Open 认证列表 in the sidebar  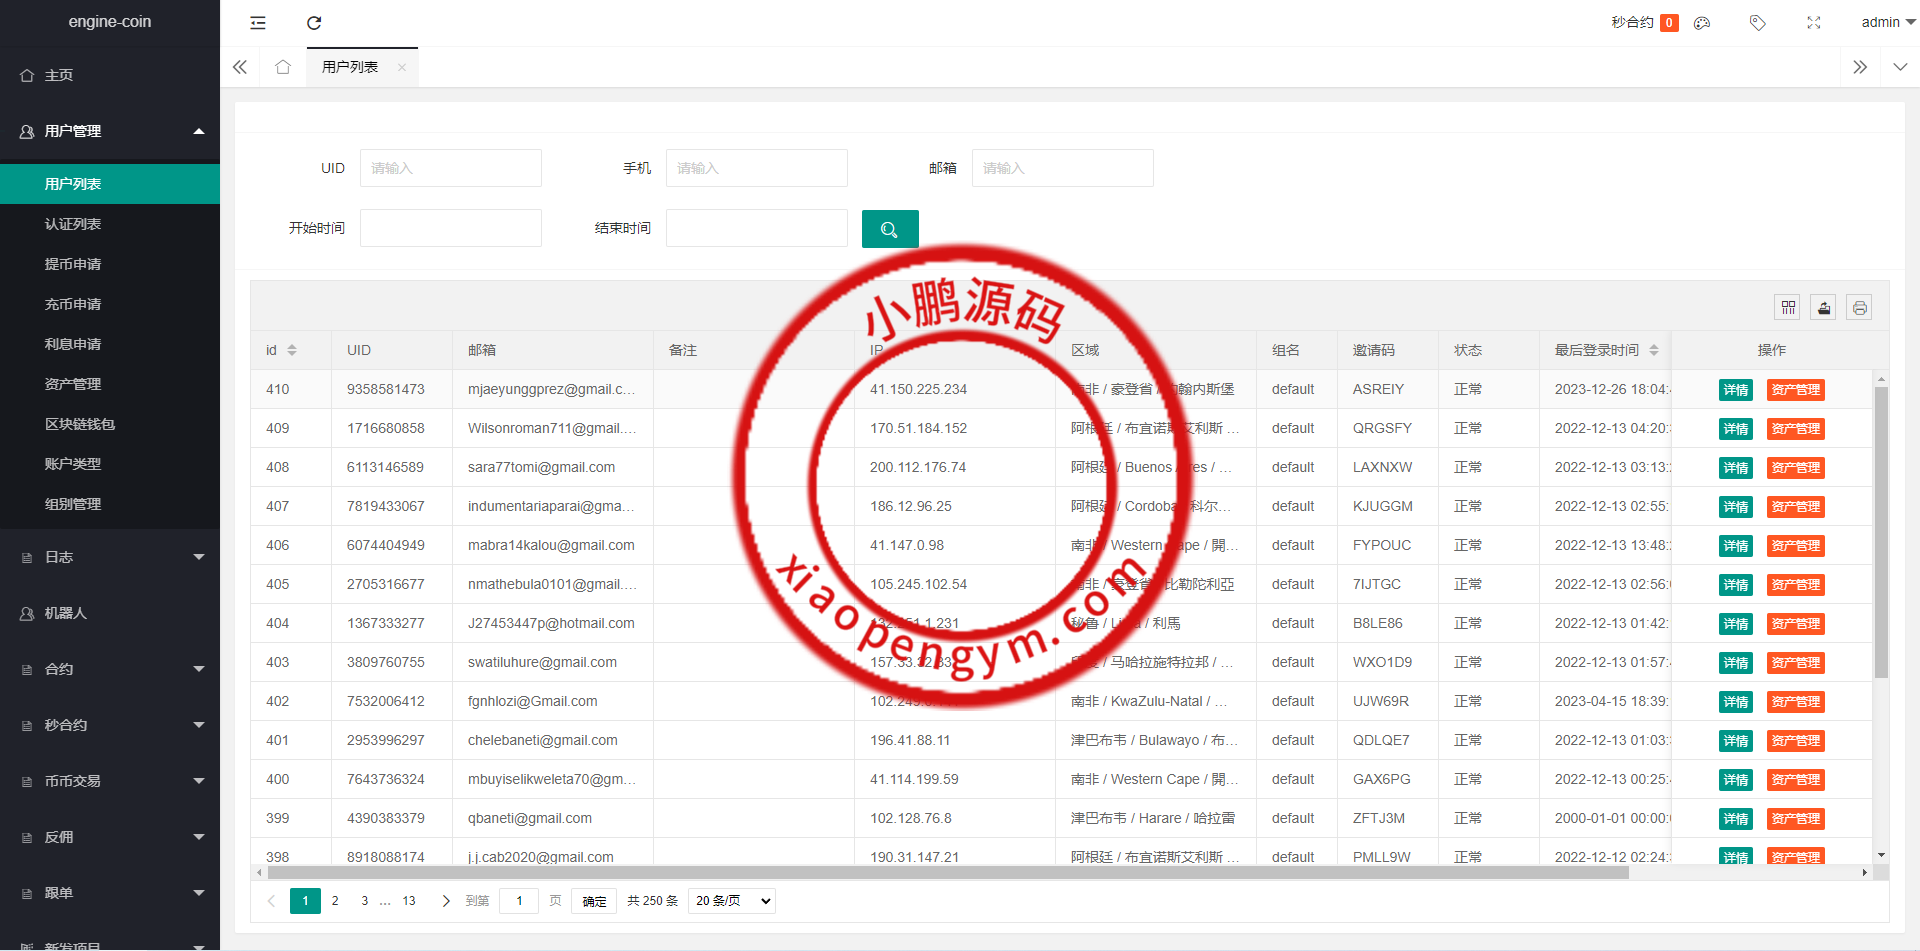click(73, 224)
